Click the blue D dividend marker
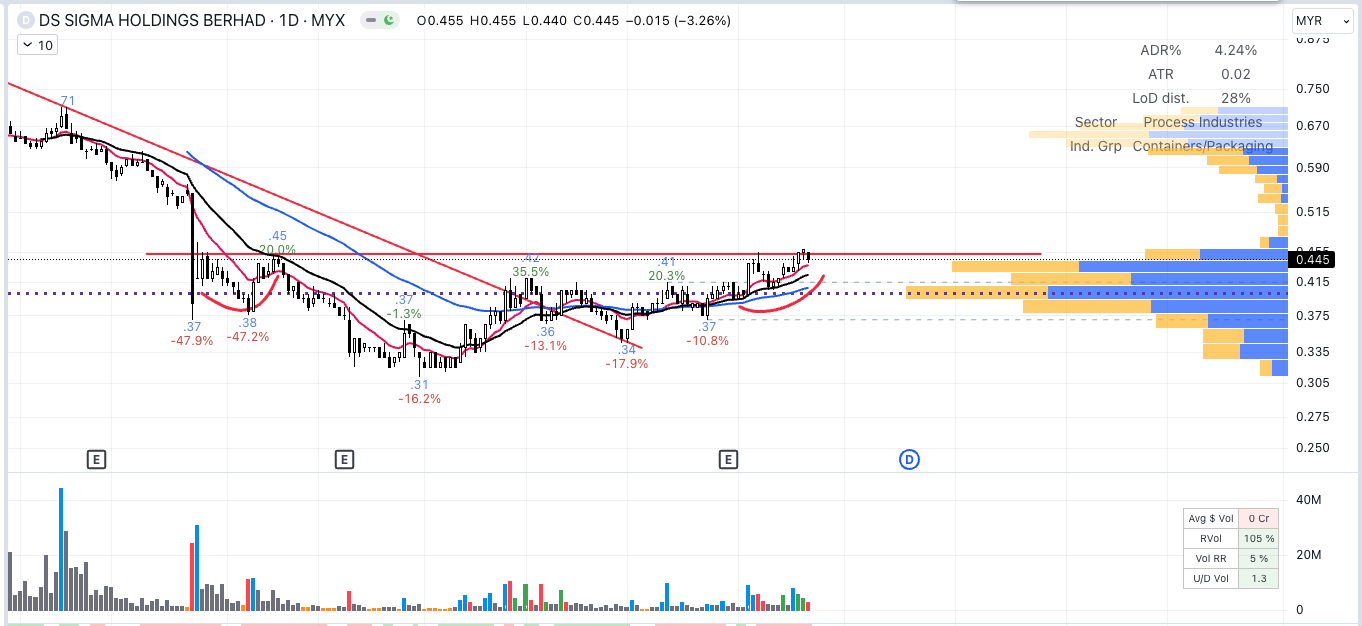Screen dimensions: 1362x626 coord(909,460)
